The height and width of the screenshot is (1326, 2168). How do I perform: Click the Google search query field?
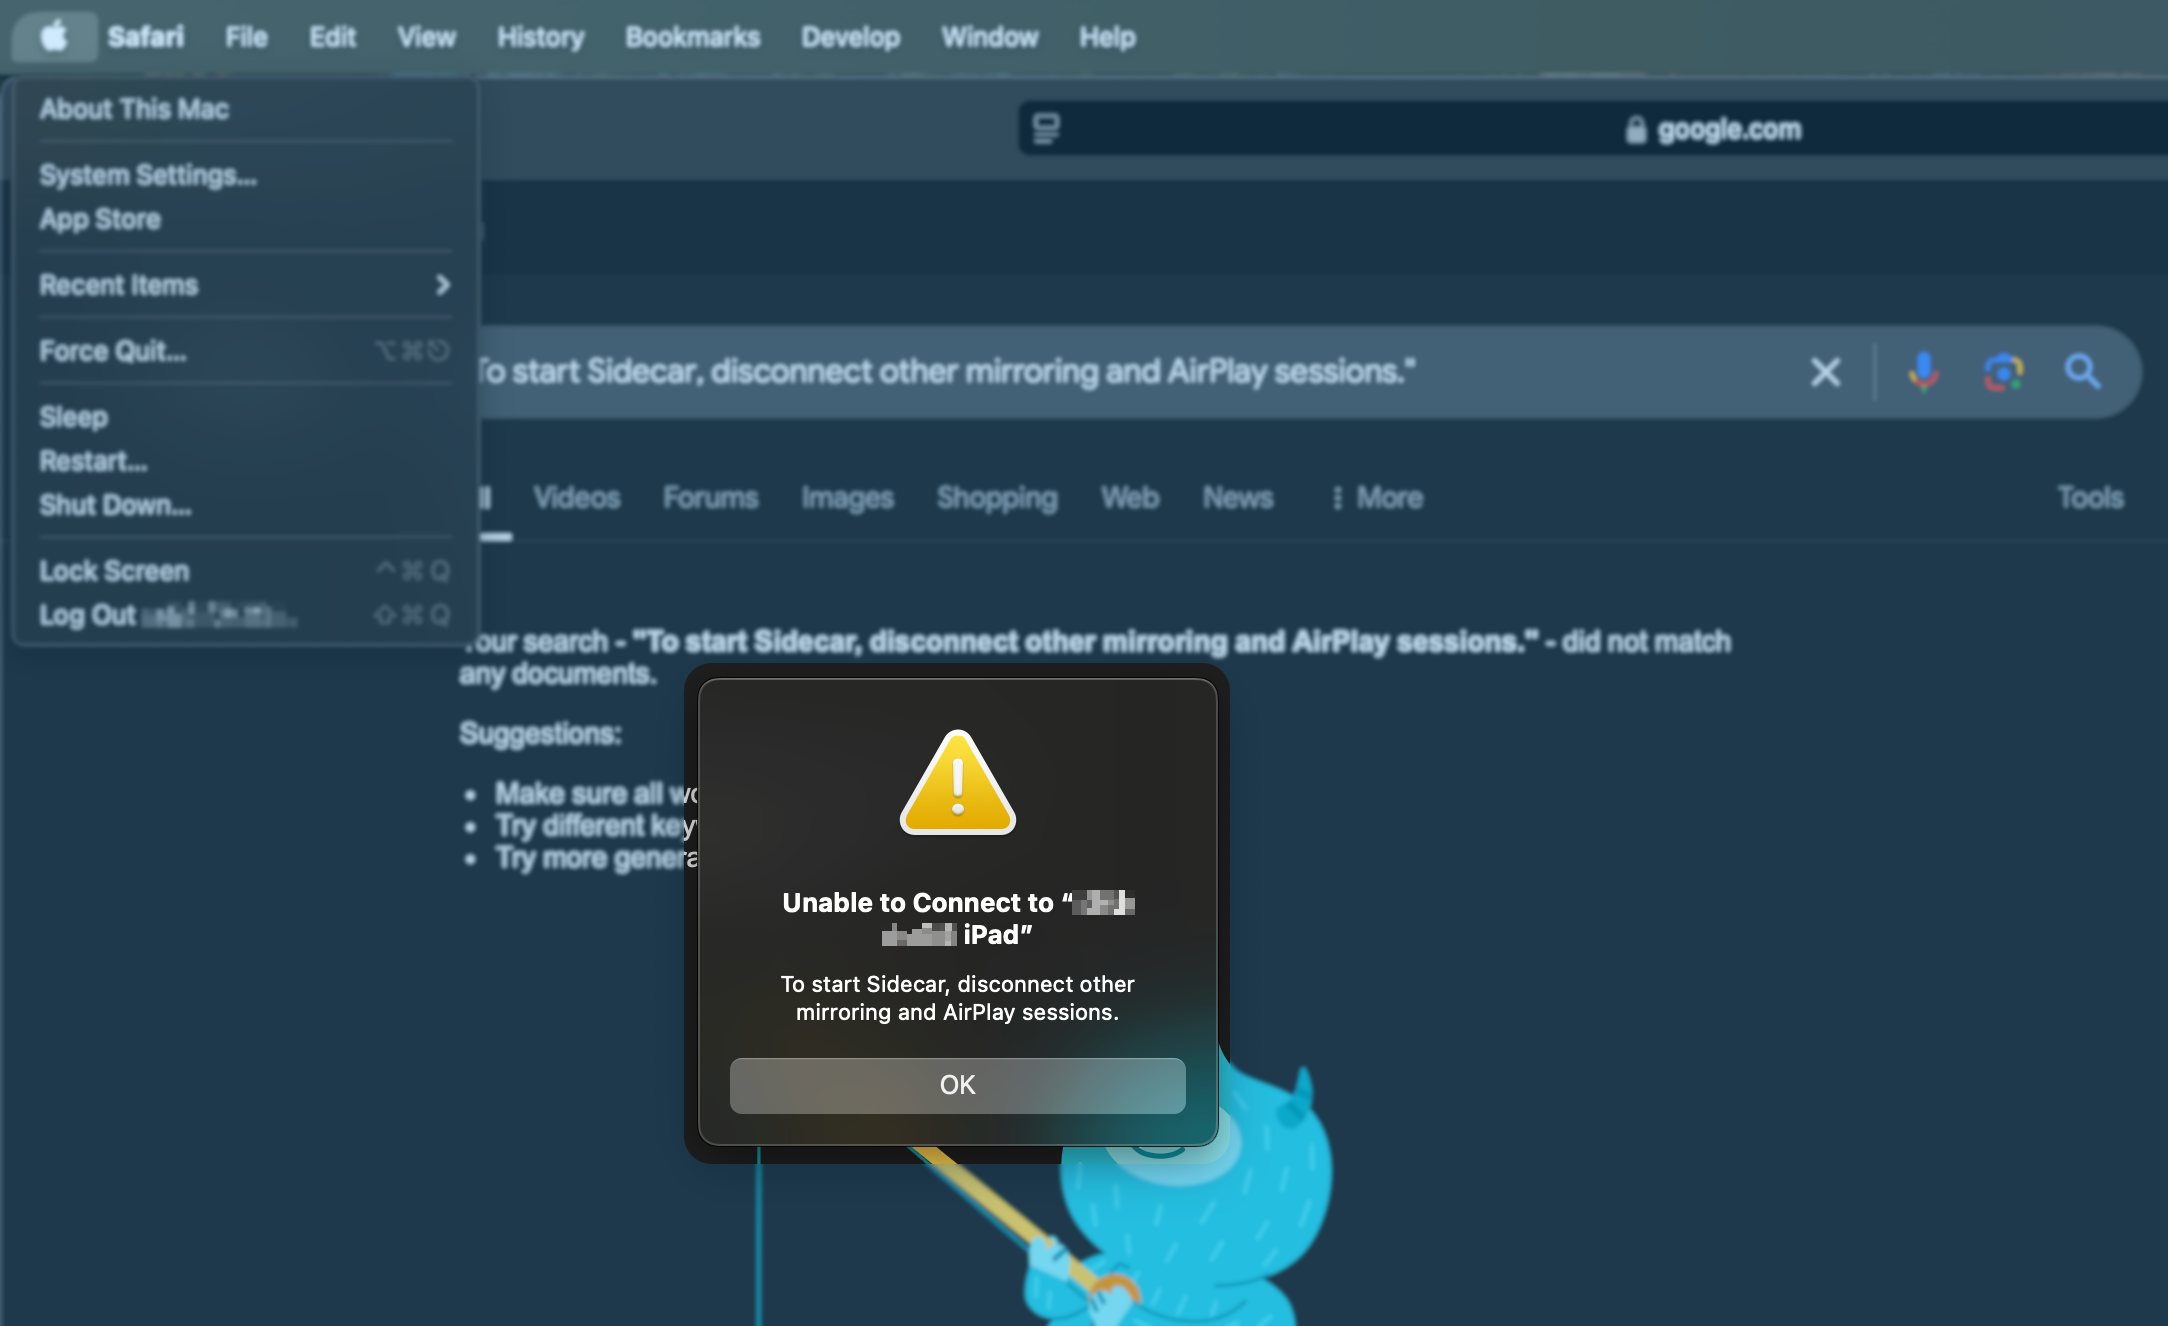(x=1130, y=372)
